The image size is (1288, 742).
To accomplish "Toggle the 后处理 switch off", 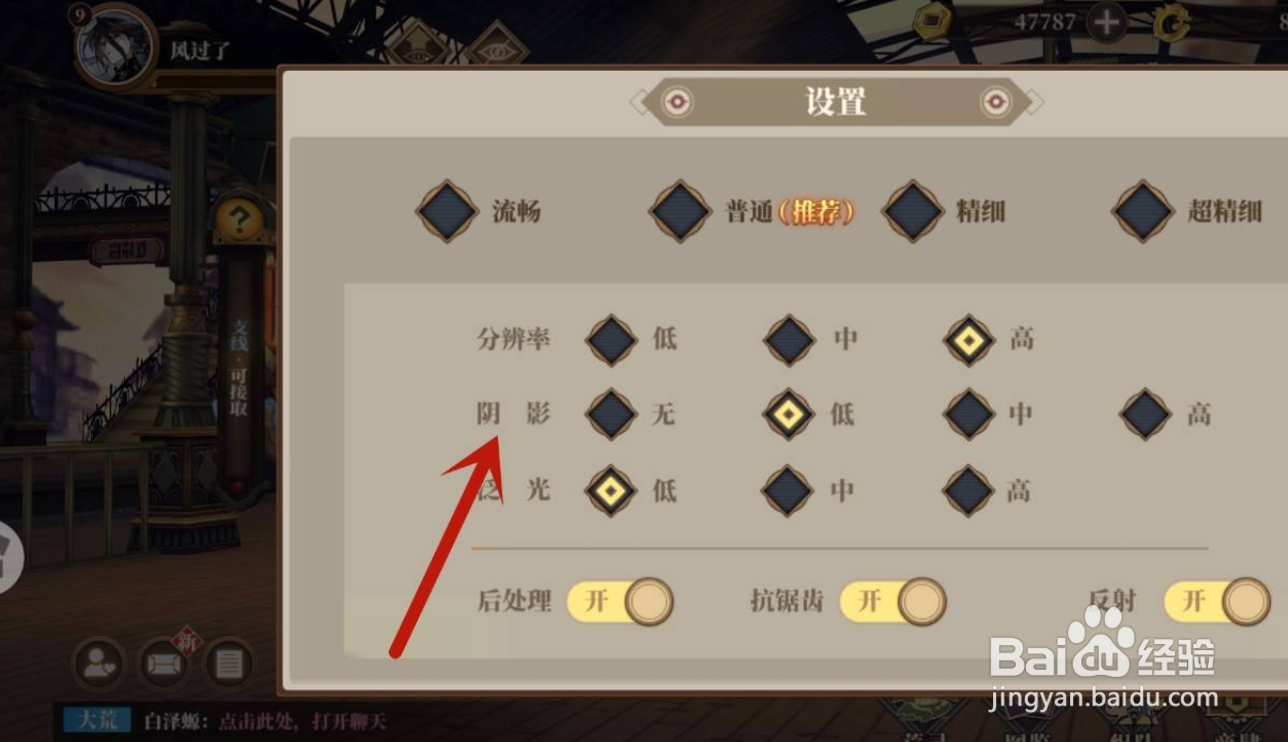I will [621, 601].
